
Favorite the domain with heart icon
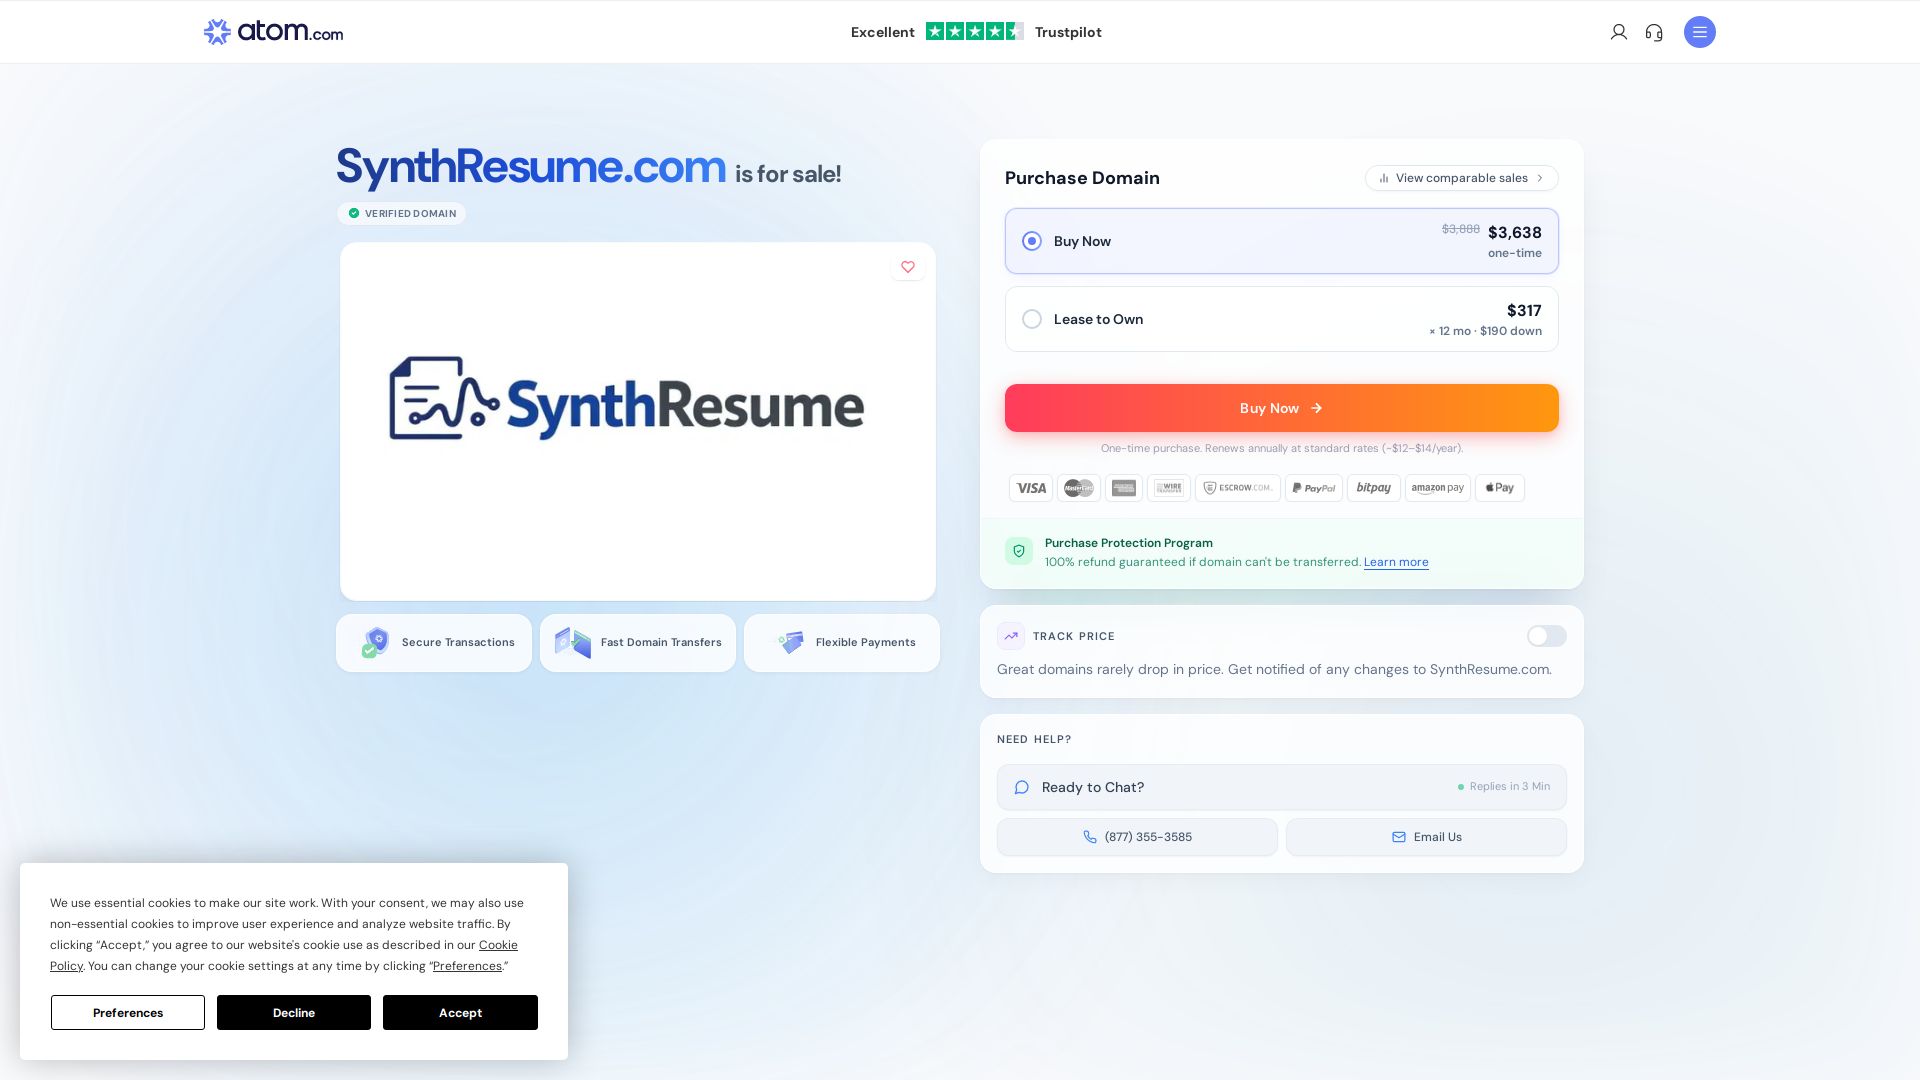click(x=908, y=267)
